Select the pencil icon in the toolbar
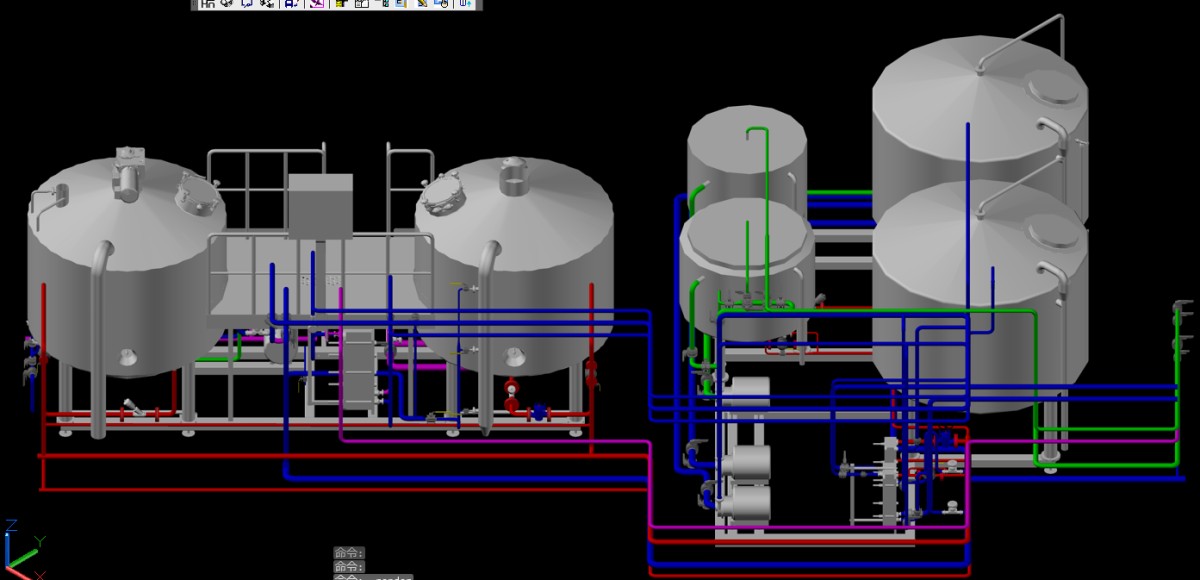 tap(422, 4)
